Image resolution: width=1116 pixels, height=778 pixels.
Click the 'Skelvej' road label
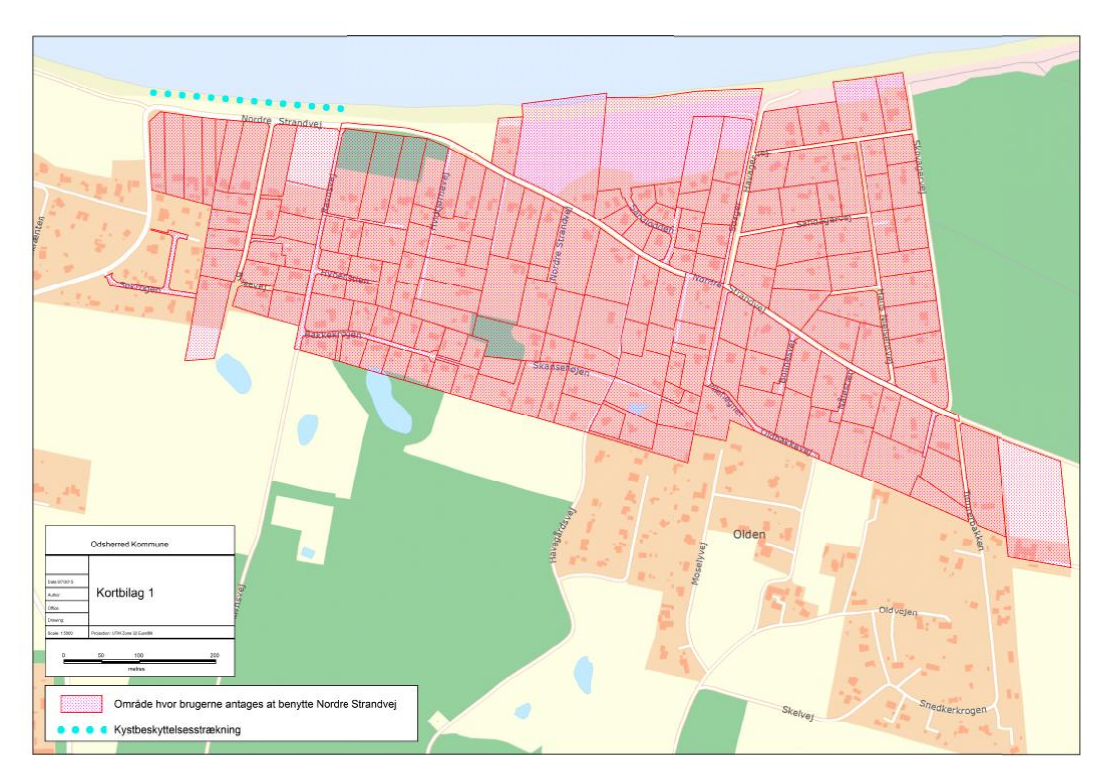799,711
